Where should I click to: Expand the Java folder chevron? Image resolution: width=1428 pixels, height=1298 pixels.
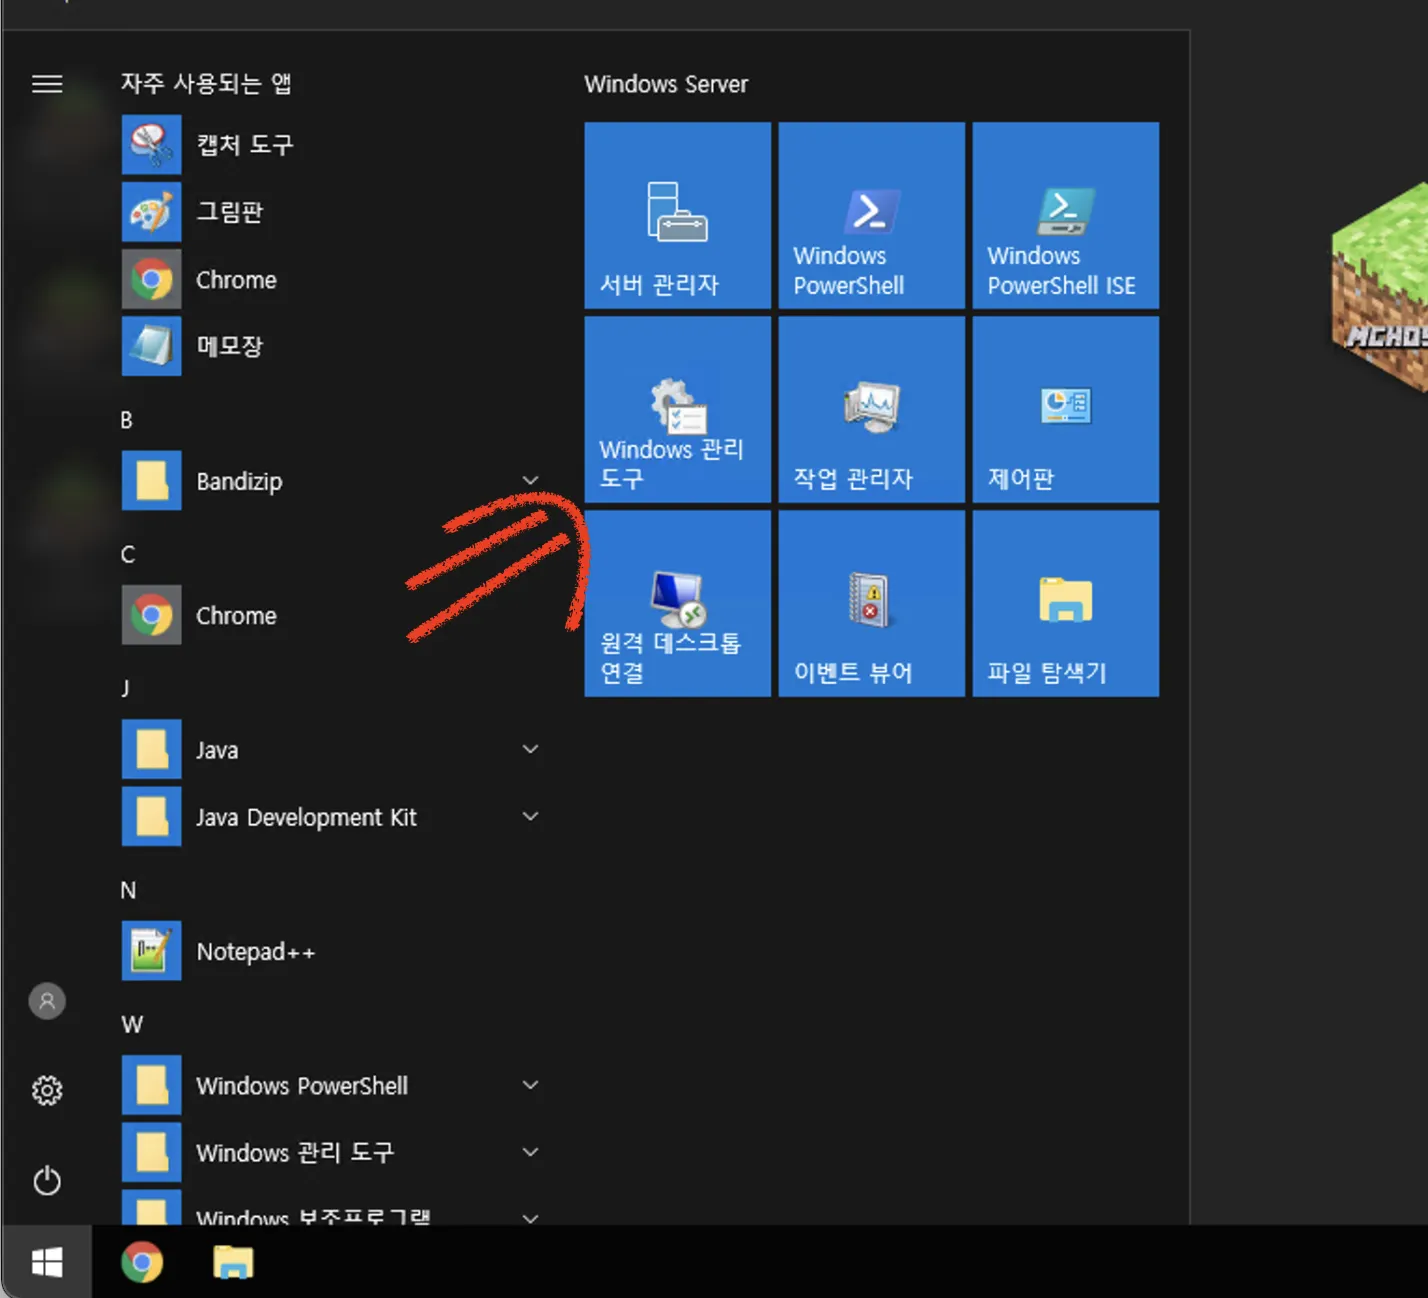click(x=531, y=749)
